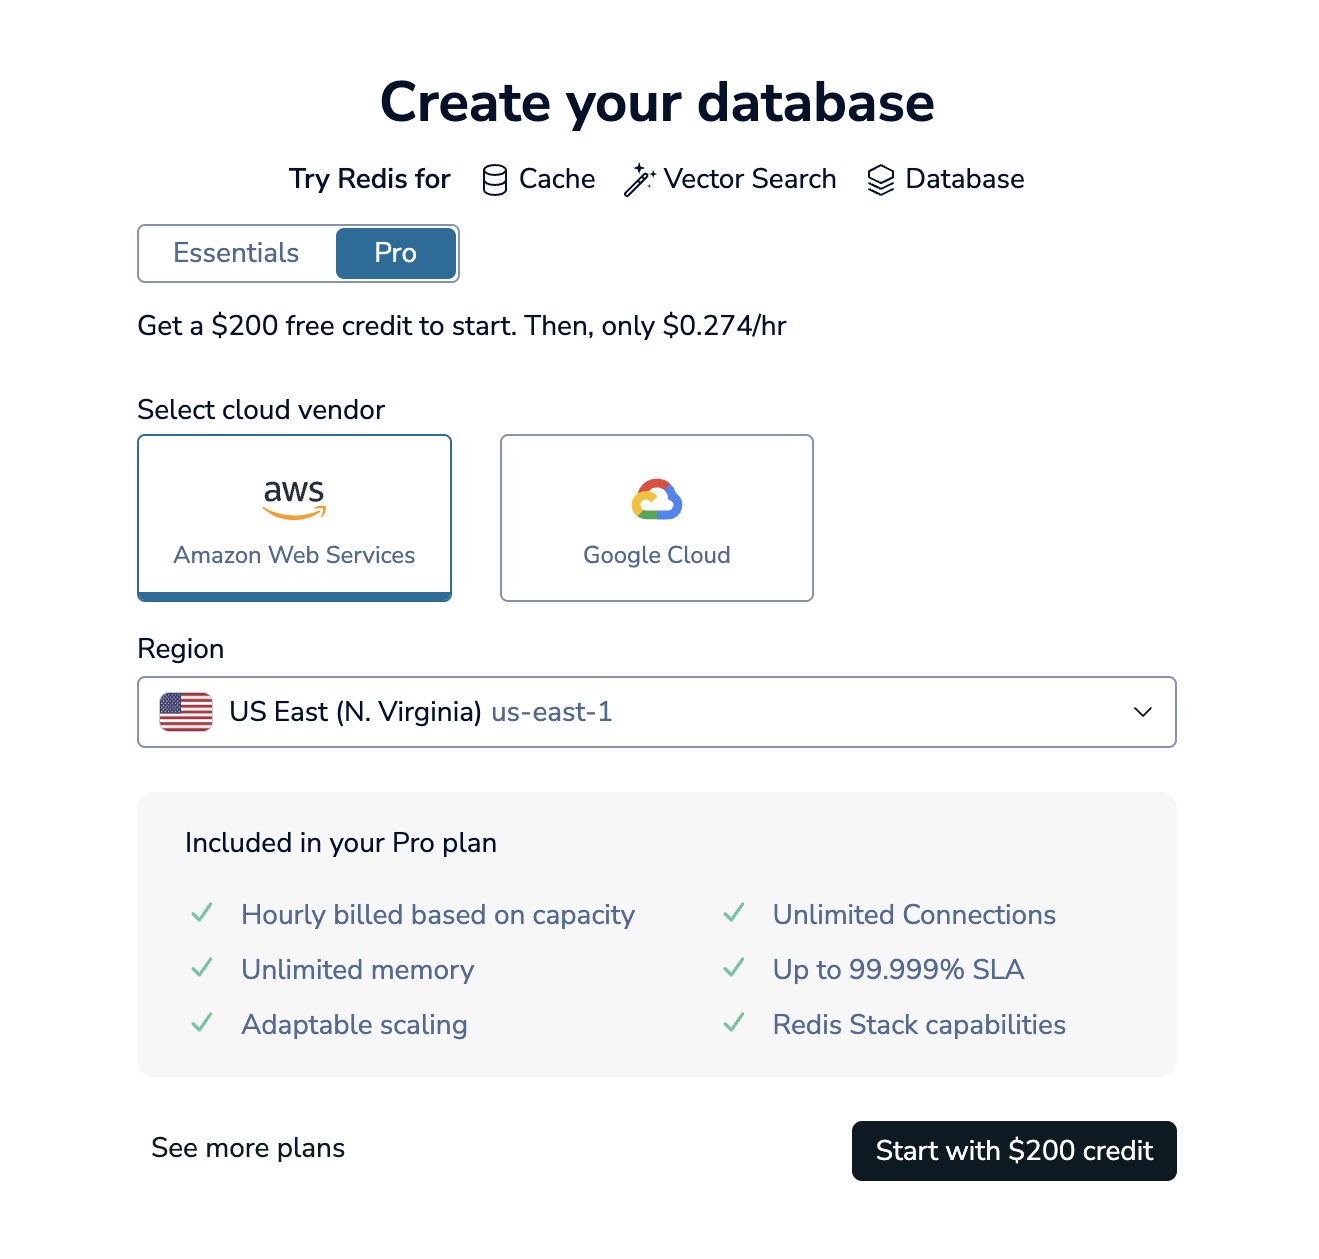The height and width of the screenshot is (1259, 1319).
Task: Expand the Region dropdown chevron
Action: pyautogui.click(x=1142, y=712)
